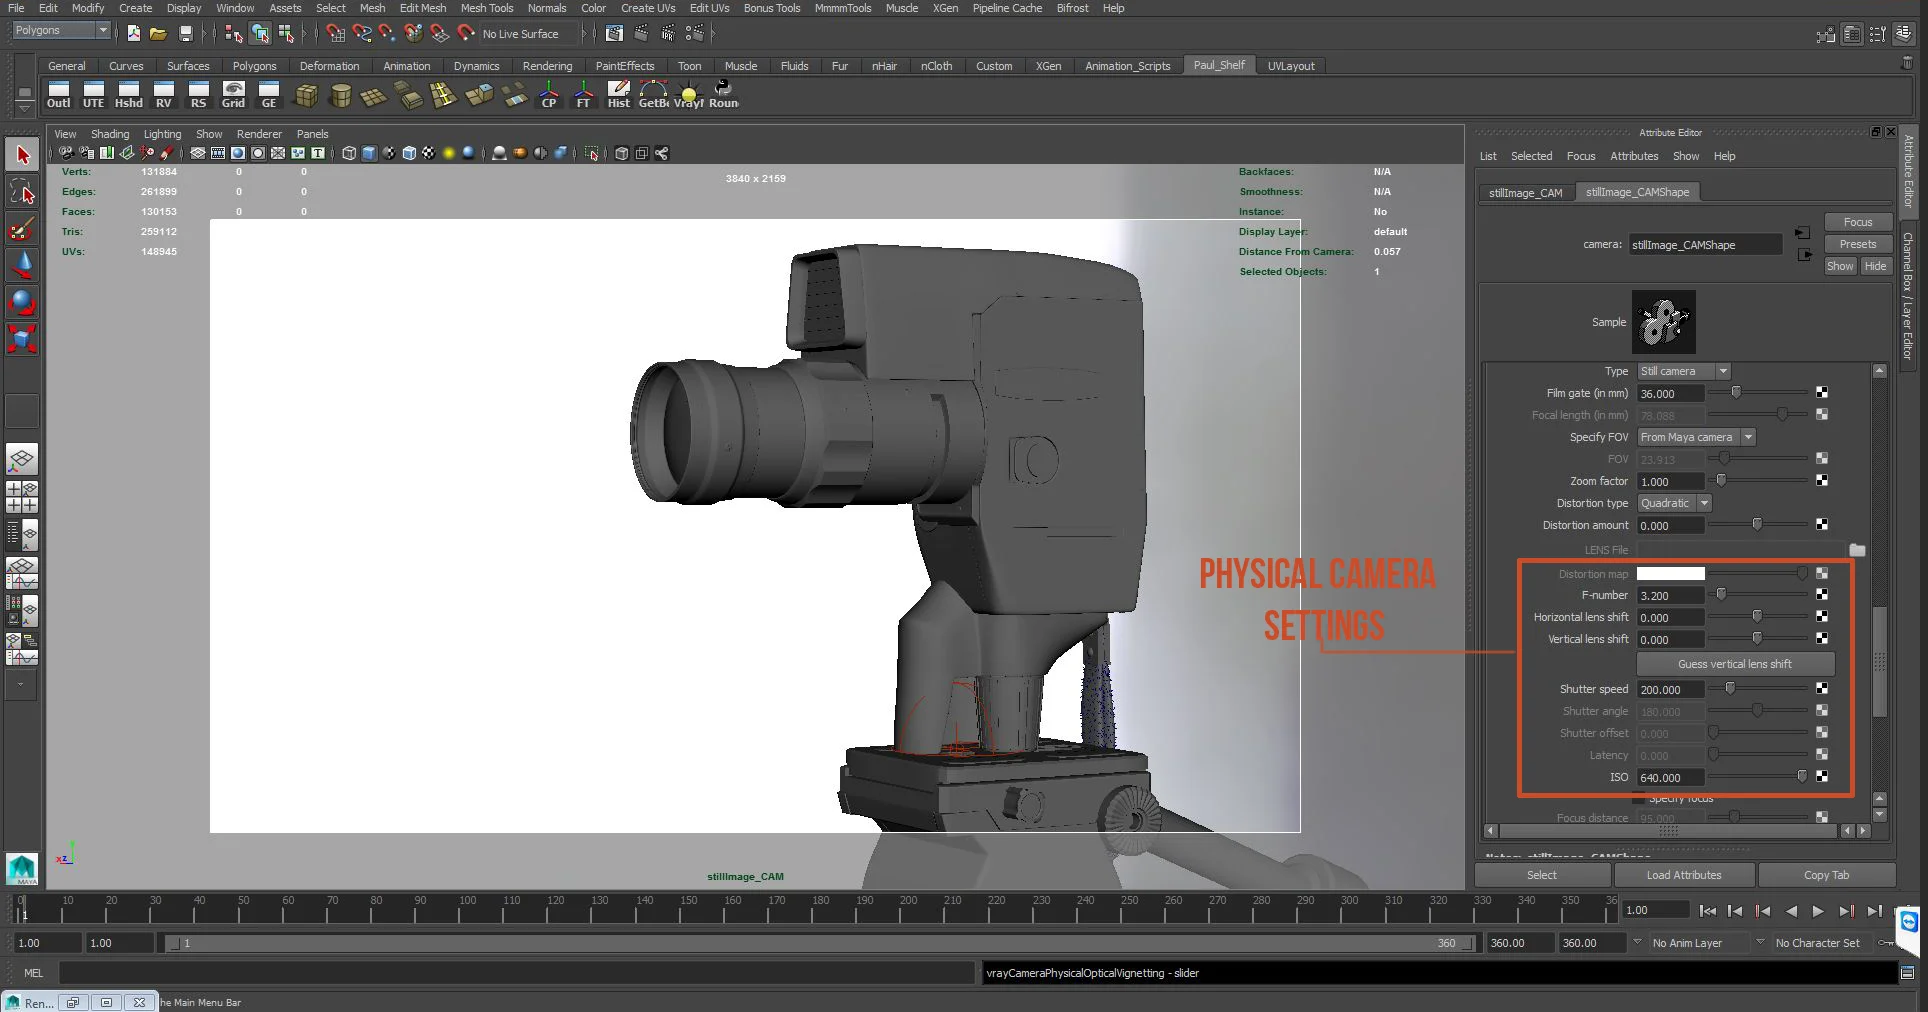Click the F-number map button checker icon

coord(1822,595)
